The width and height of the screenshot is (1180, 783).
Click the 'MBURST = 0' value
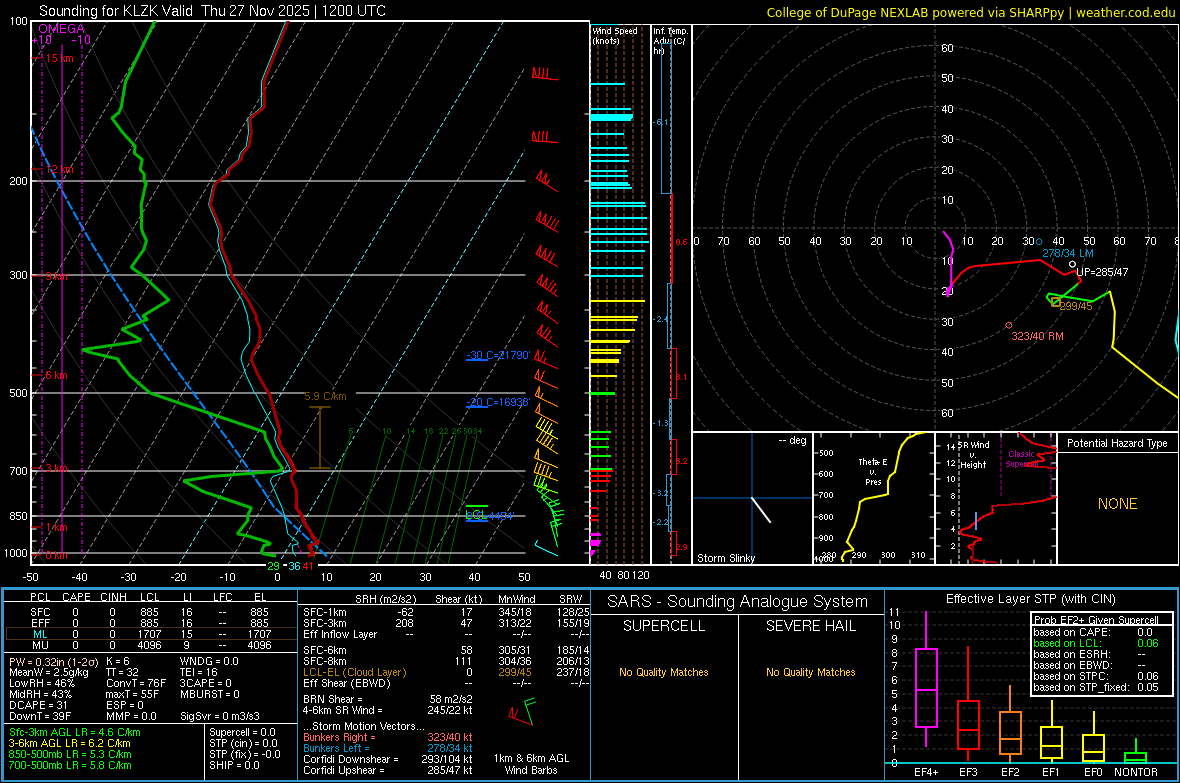(x=209, y=694)
